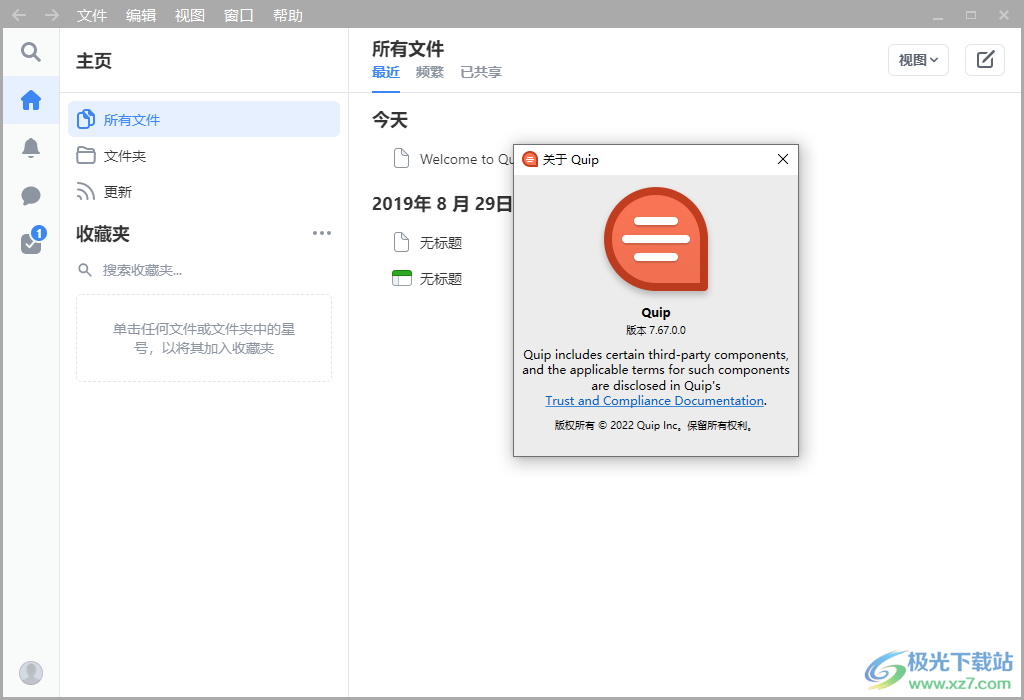Open the search magnifier in left sidebar
The height and width of the screenshot is (700, 1024).
tap(31, 52)
